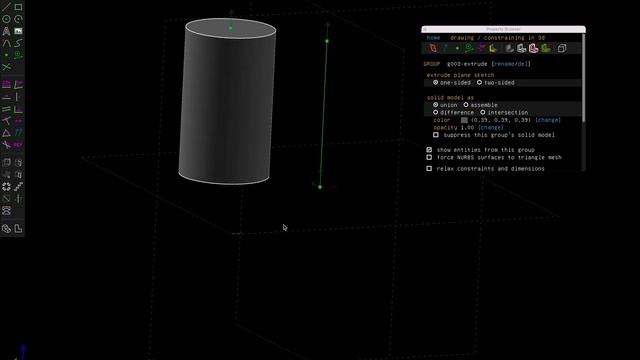
Task: Apply parallel constraint
Action: click(6, 109)
